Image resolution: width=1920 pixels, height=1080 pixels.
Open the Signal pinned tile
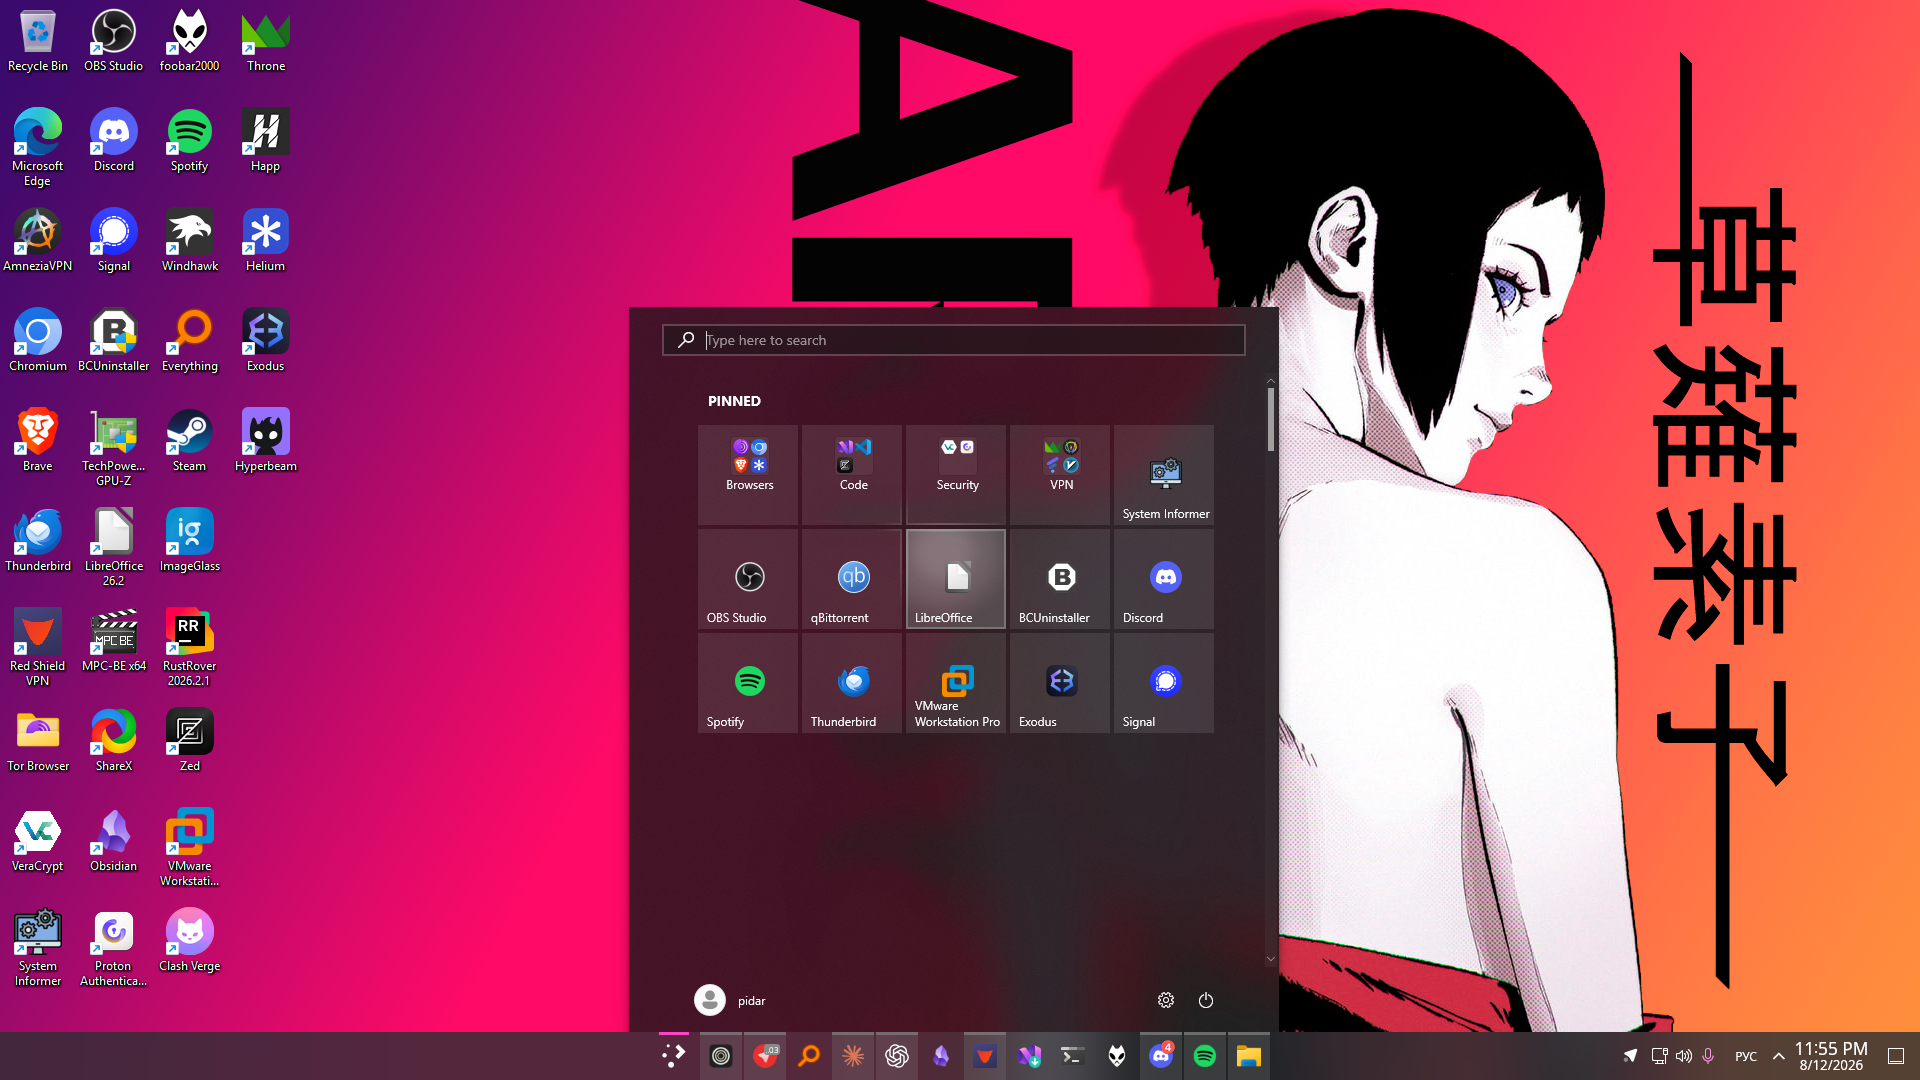[x=1164, y=683]
